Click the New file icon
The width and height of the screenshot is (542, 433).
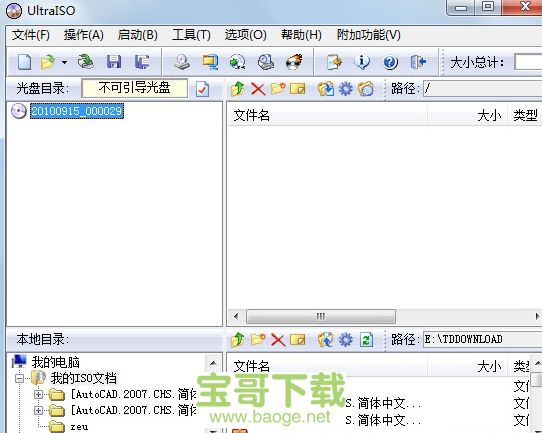pos(25,62)
